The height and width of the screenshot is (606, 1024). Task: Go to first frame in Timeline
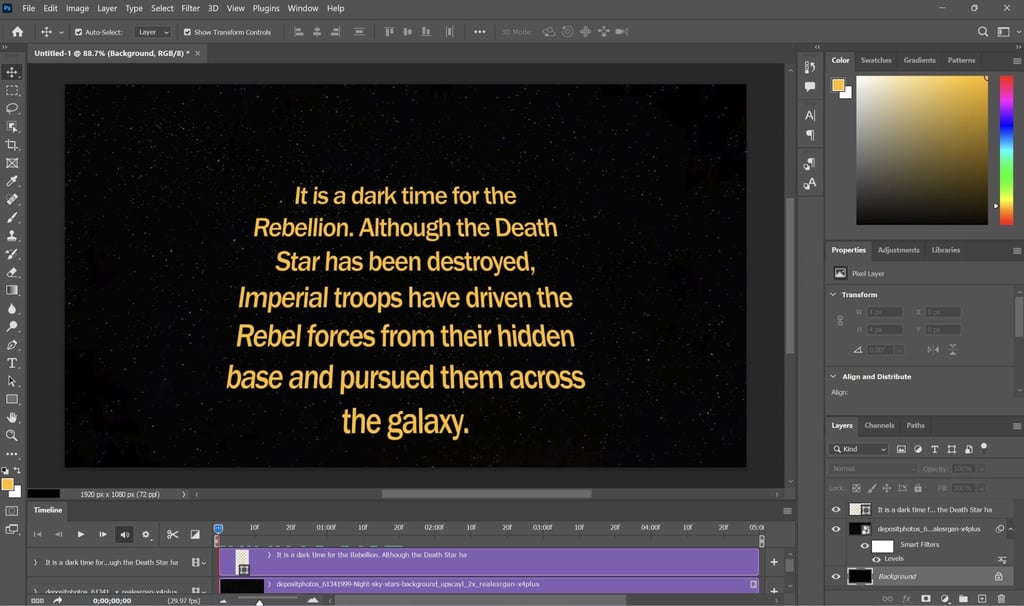(x=37, y=534)
